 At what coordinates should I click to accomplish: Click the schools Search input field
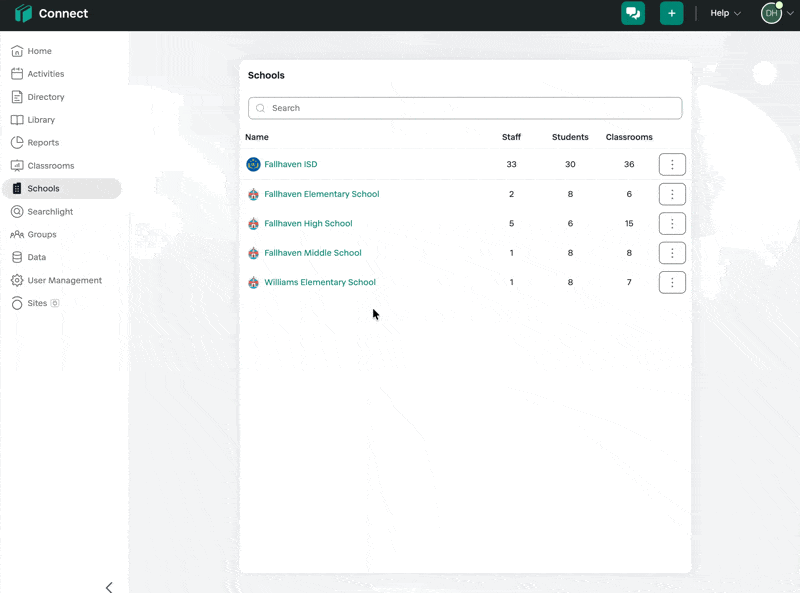pos(465,108)
